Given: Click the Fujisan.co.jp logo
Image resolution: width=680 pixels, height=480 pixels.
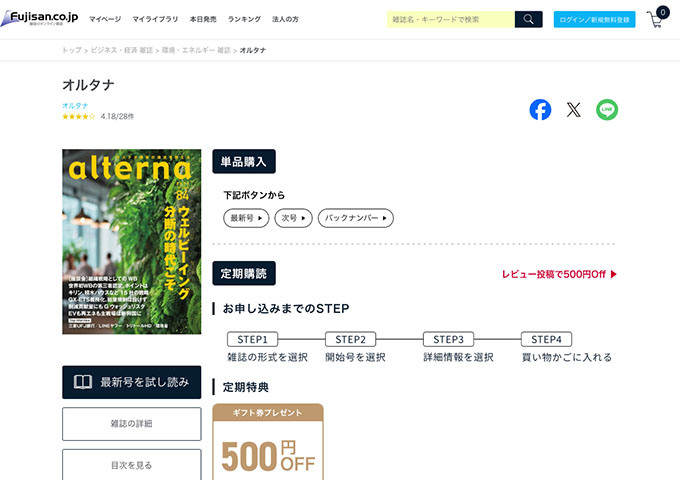Looking at the screenshot, I should point(39,18).
